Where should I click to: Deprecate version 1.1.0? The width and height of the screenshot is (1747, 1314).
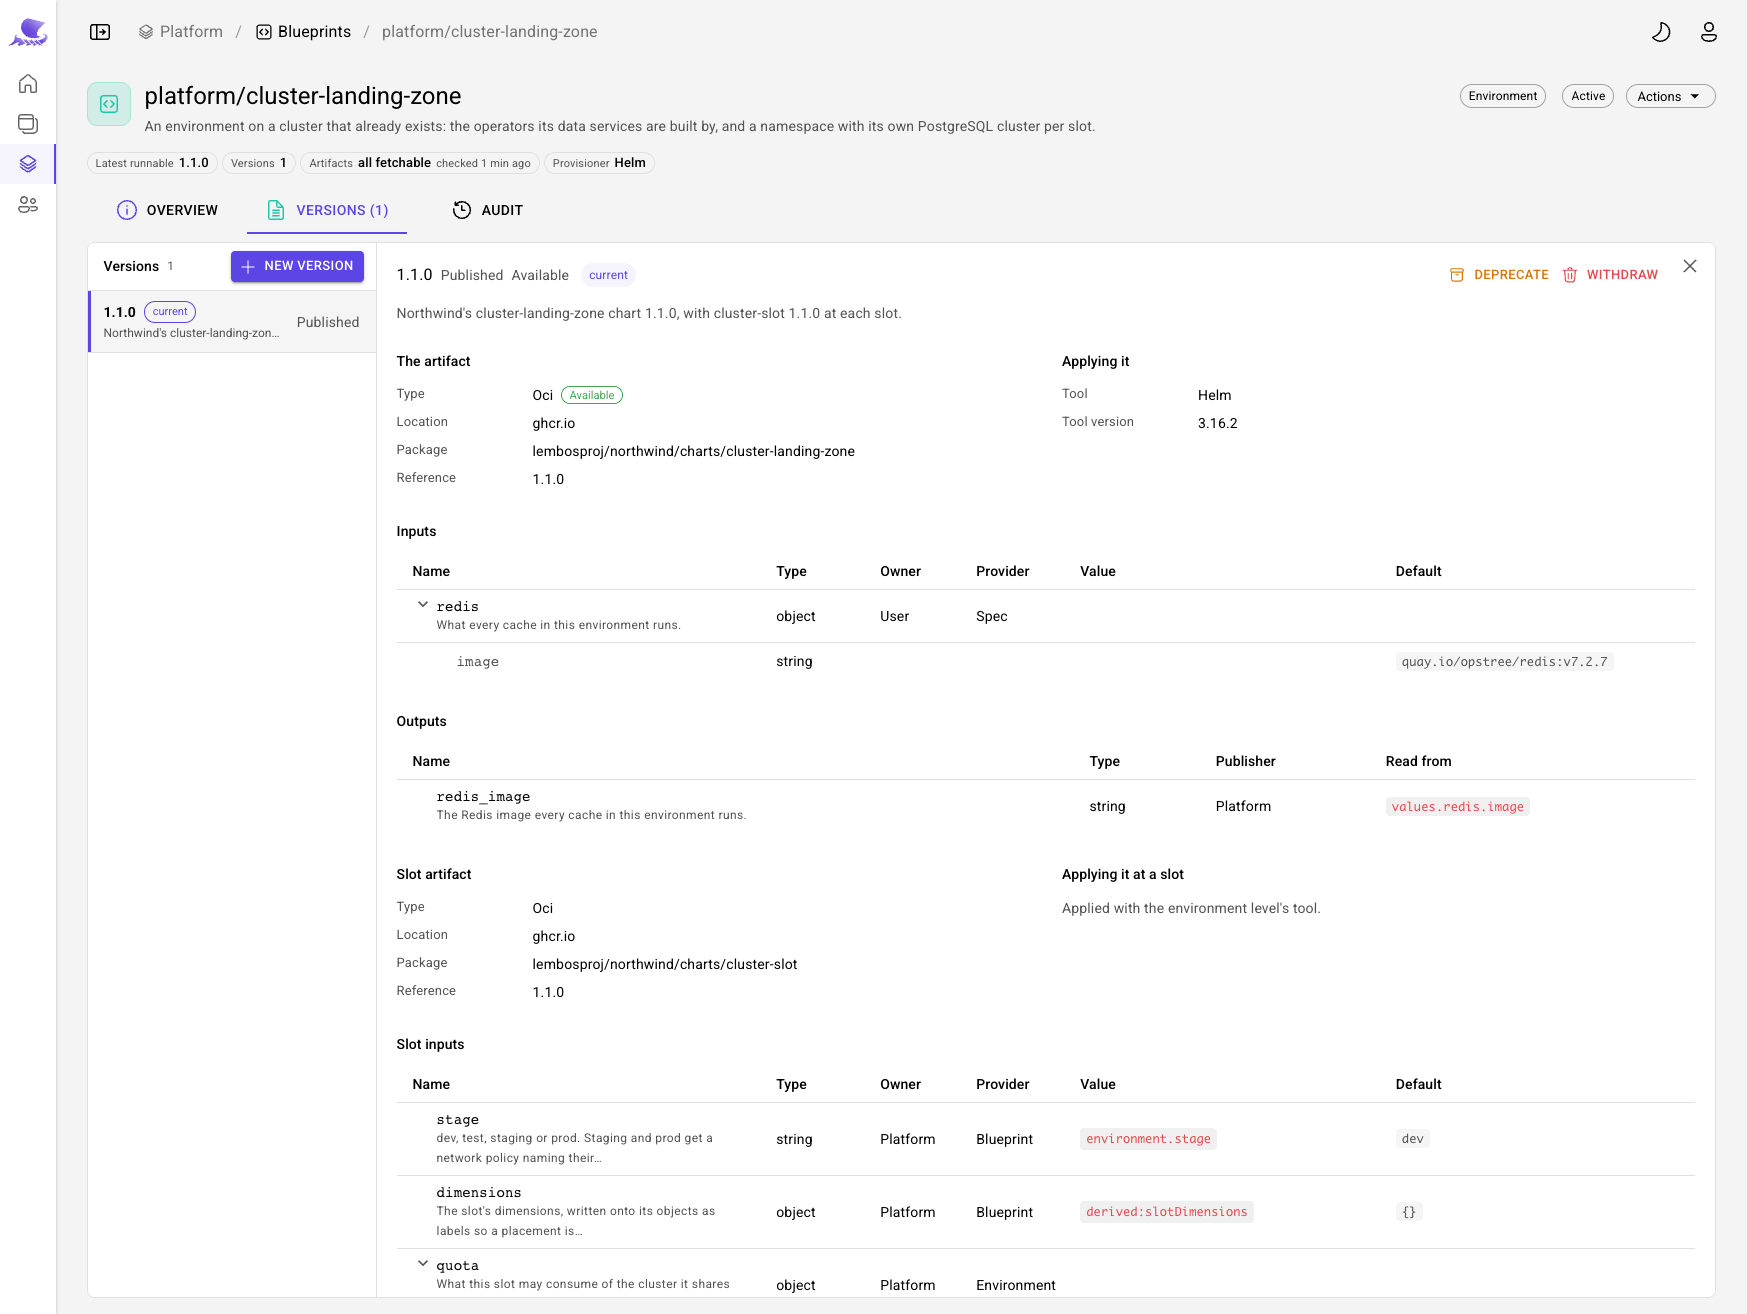(1499, 275)
